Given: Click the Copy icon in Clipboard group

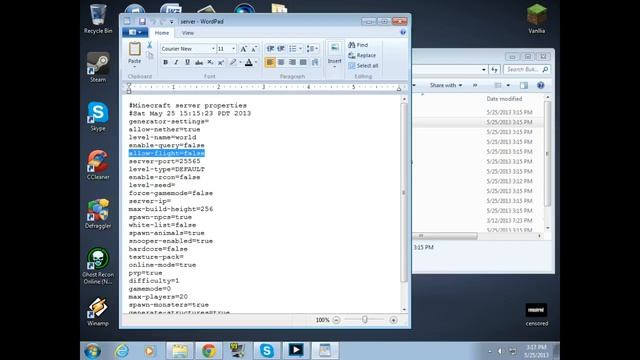Looking at the screenshot, I should coord(150,55).
